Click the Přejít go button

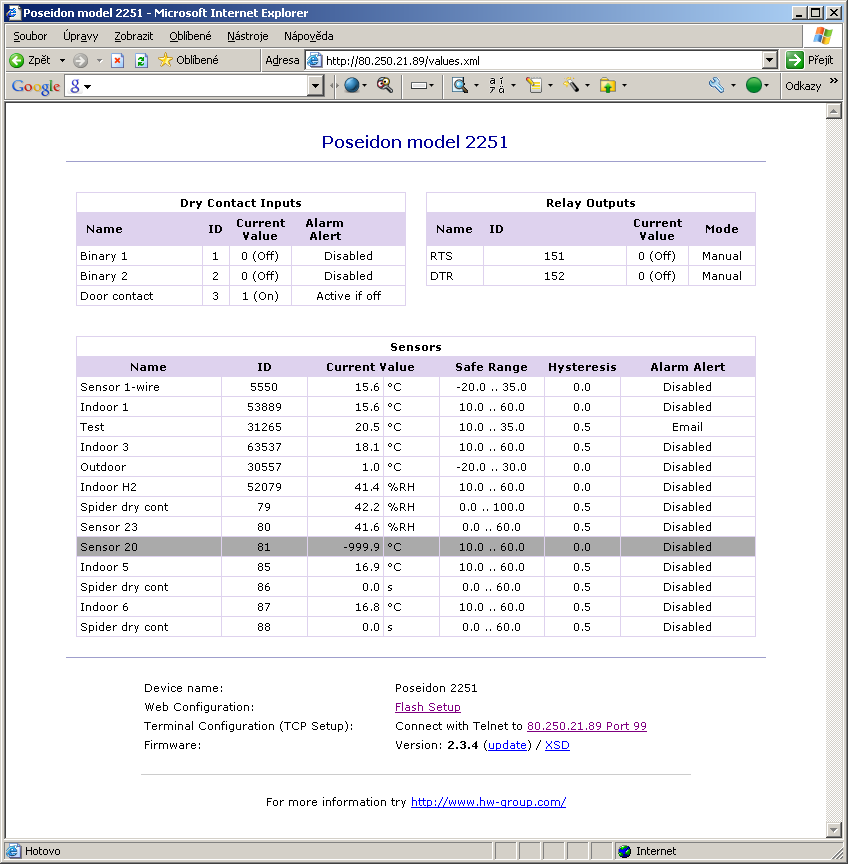(811, 60)
